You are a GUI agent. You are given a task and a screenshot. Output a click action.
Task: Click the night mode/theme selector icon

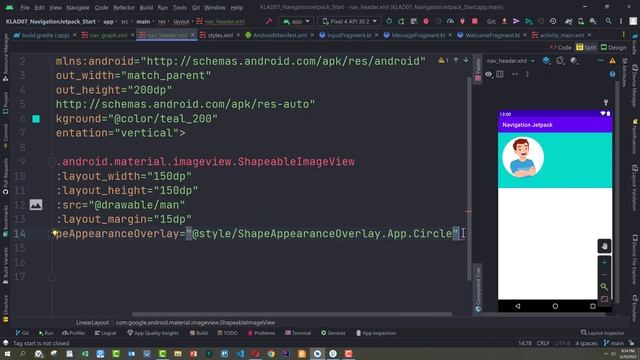[574, 61]
